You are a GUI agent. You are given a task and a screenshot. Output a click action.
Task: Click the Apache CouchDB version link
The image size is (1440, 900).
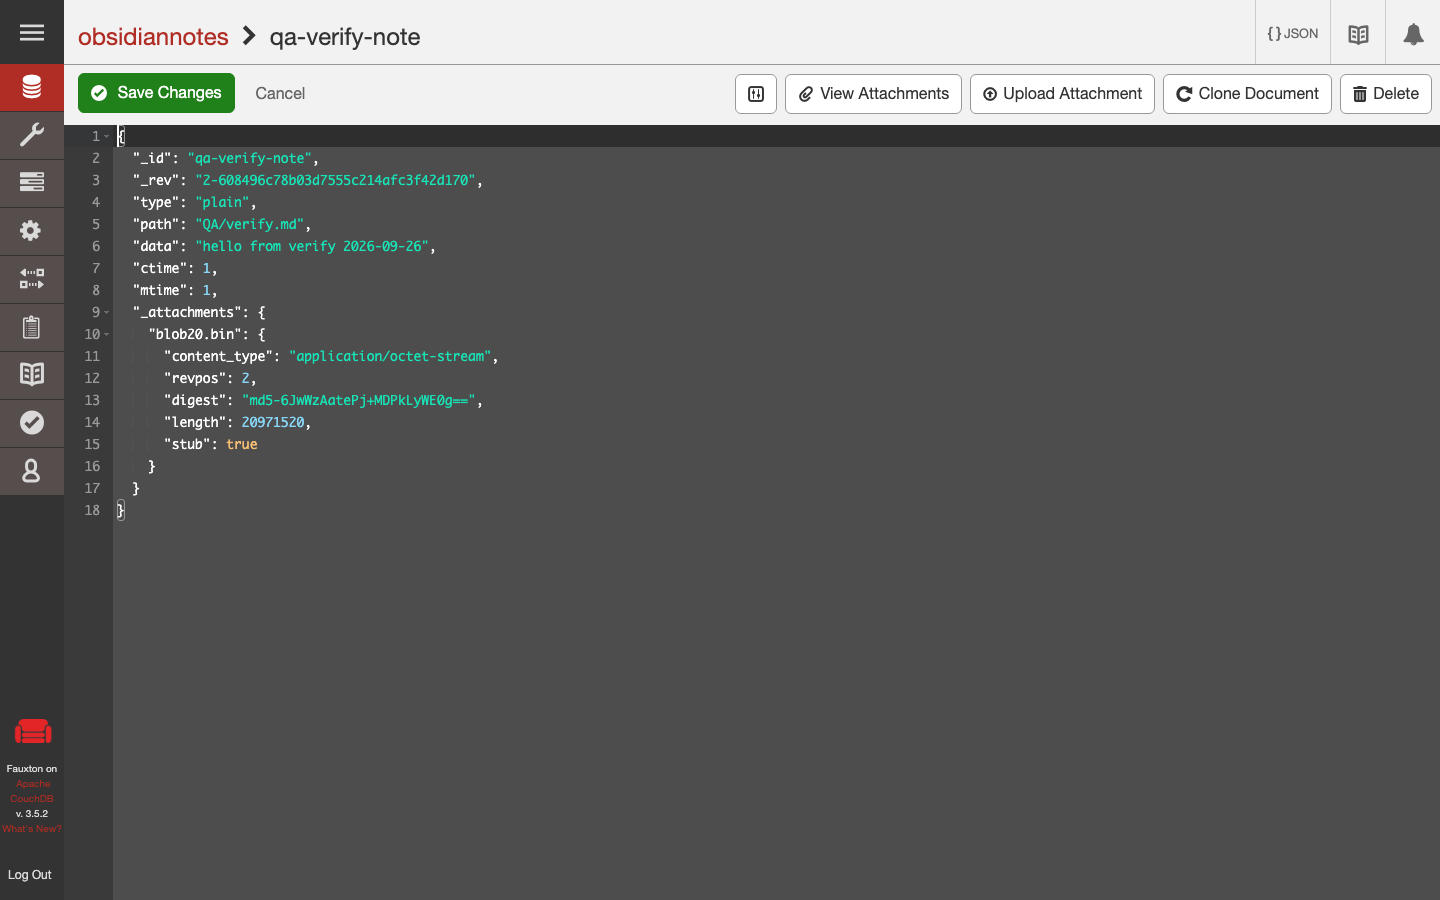(x=32, y=791)
